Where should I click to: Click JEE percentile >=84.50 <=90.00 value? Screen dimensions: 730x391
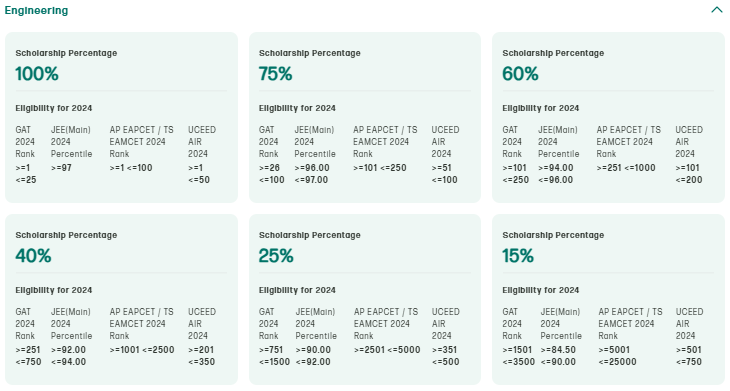pyautogui.click(x=558, y=356)
